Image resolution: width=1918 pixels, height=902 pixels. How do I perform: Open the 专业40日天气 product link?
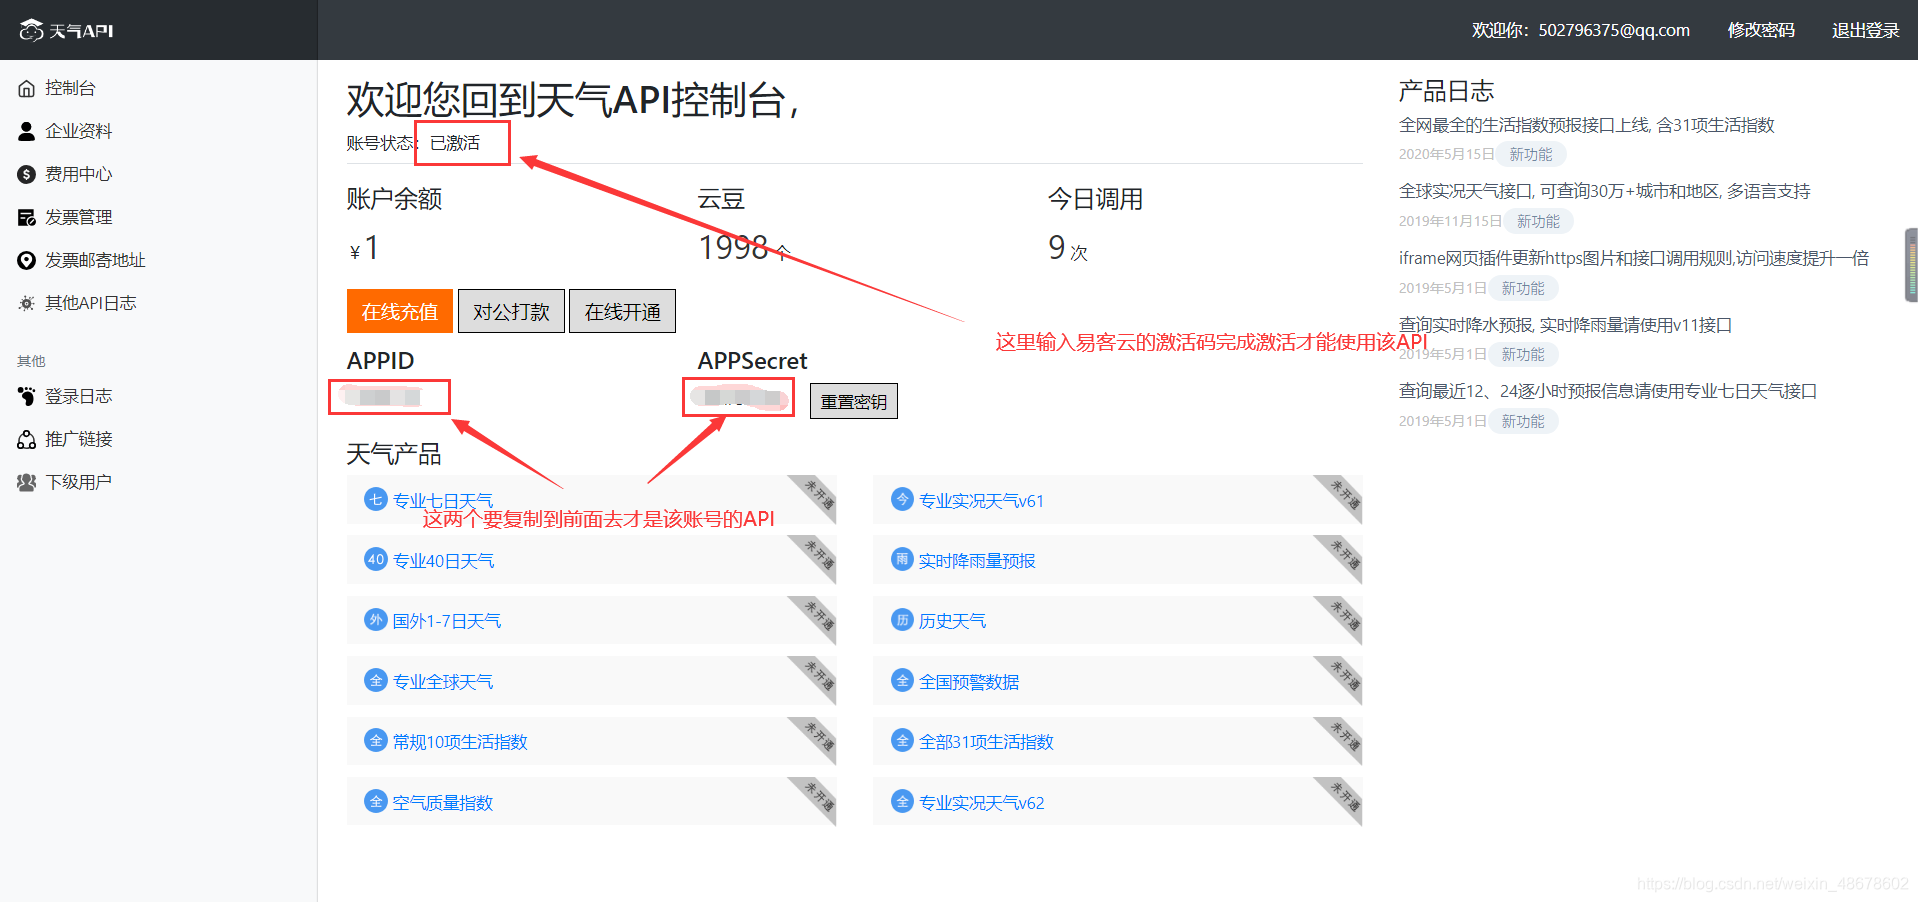click(443, 561)
